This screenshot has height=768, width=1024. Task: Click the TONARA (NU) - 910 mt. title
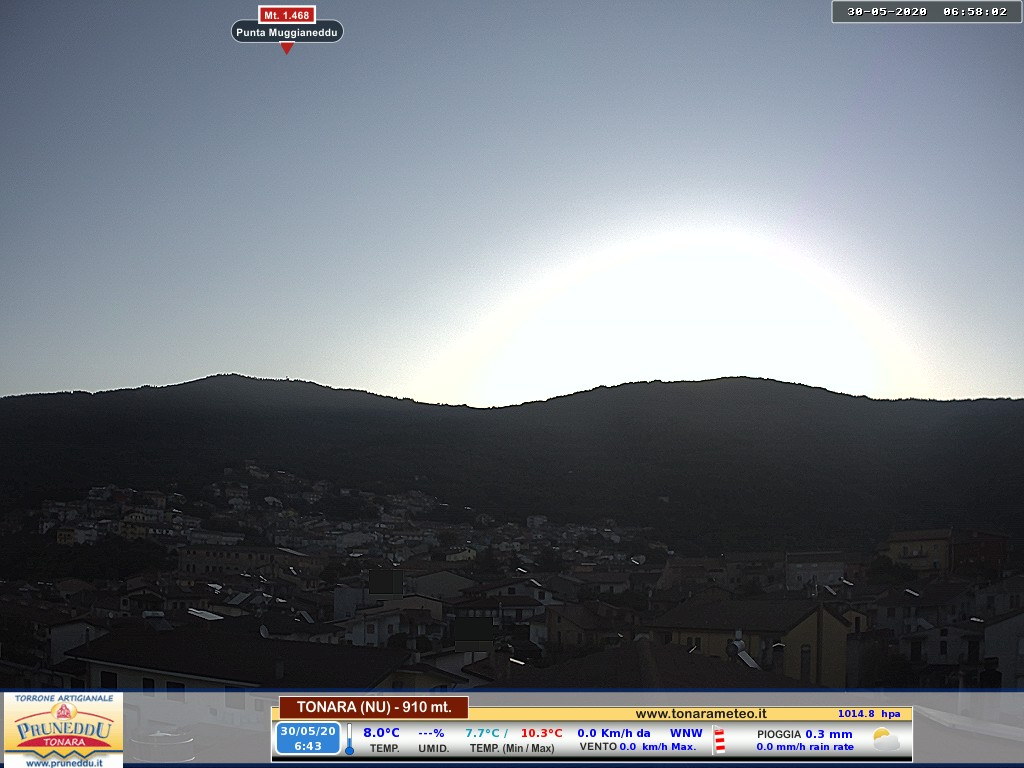pos(374,707)
